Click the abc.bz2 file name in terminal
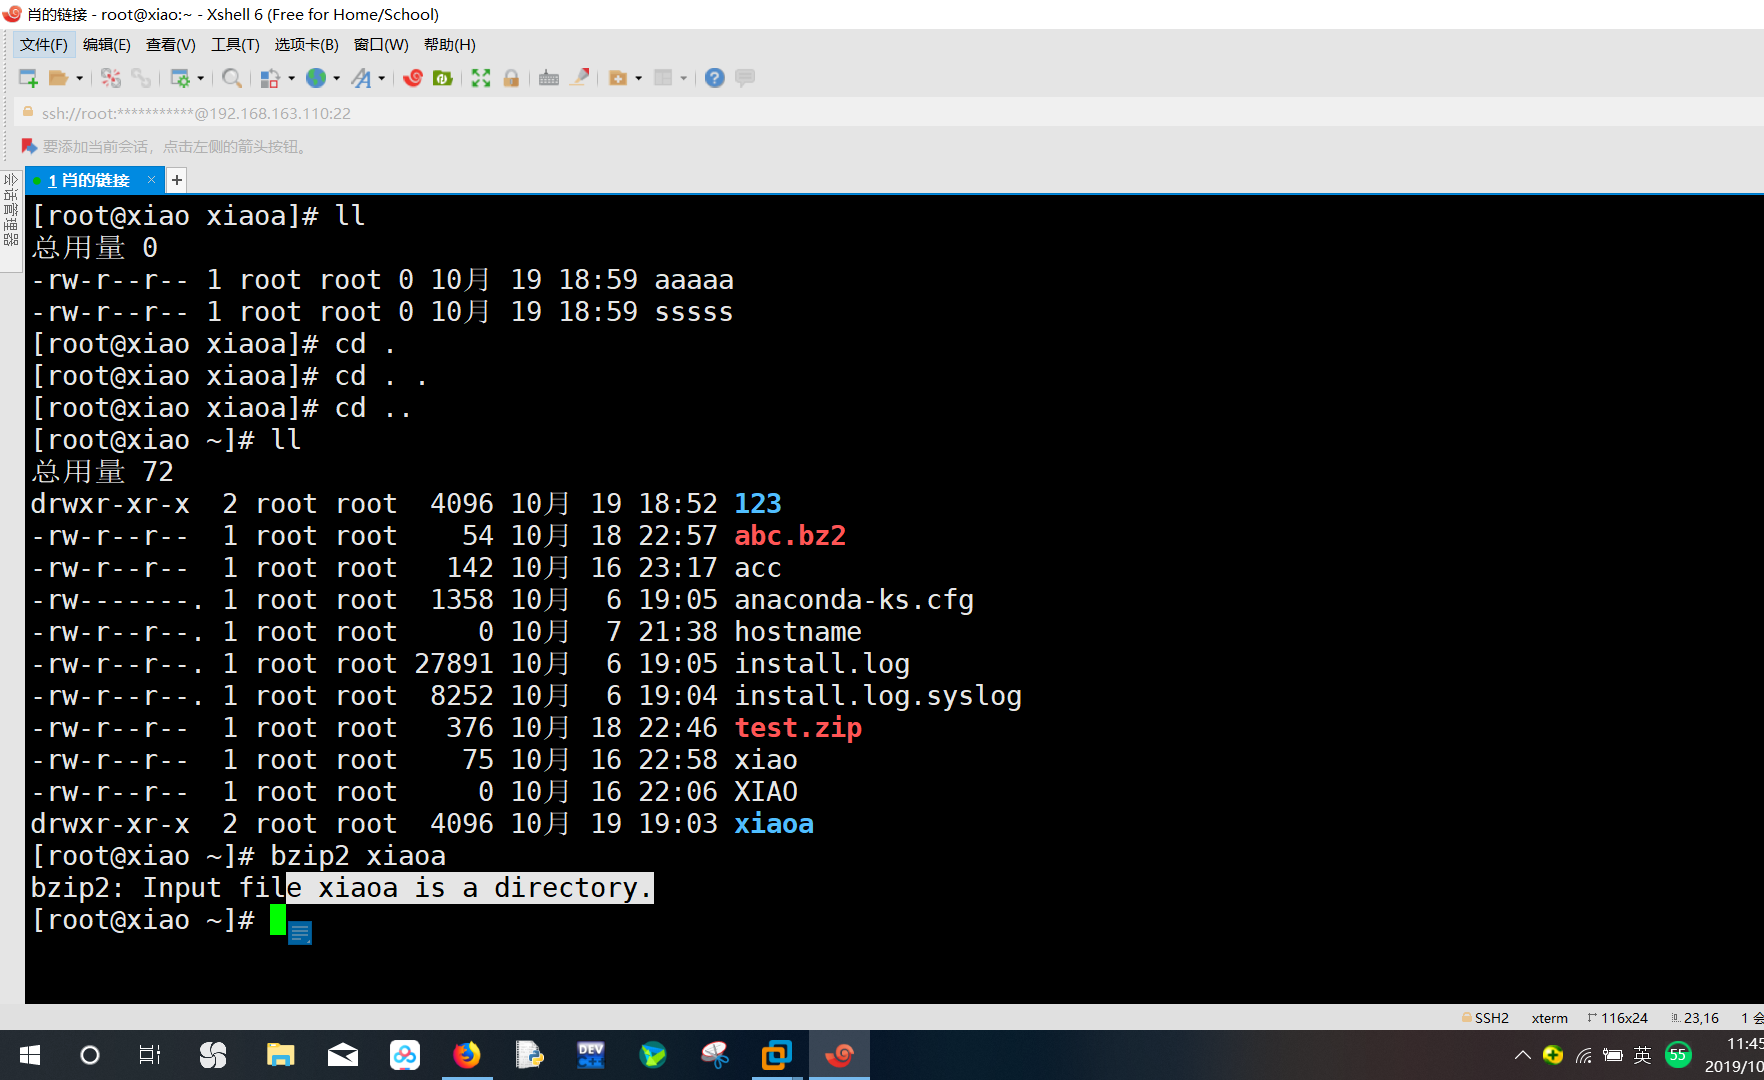Image resolution: width=1764 pixels, height=1080 pixels. click(790, 536)
